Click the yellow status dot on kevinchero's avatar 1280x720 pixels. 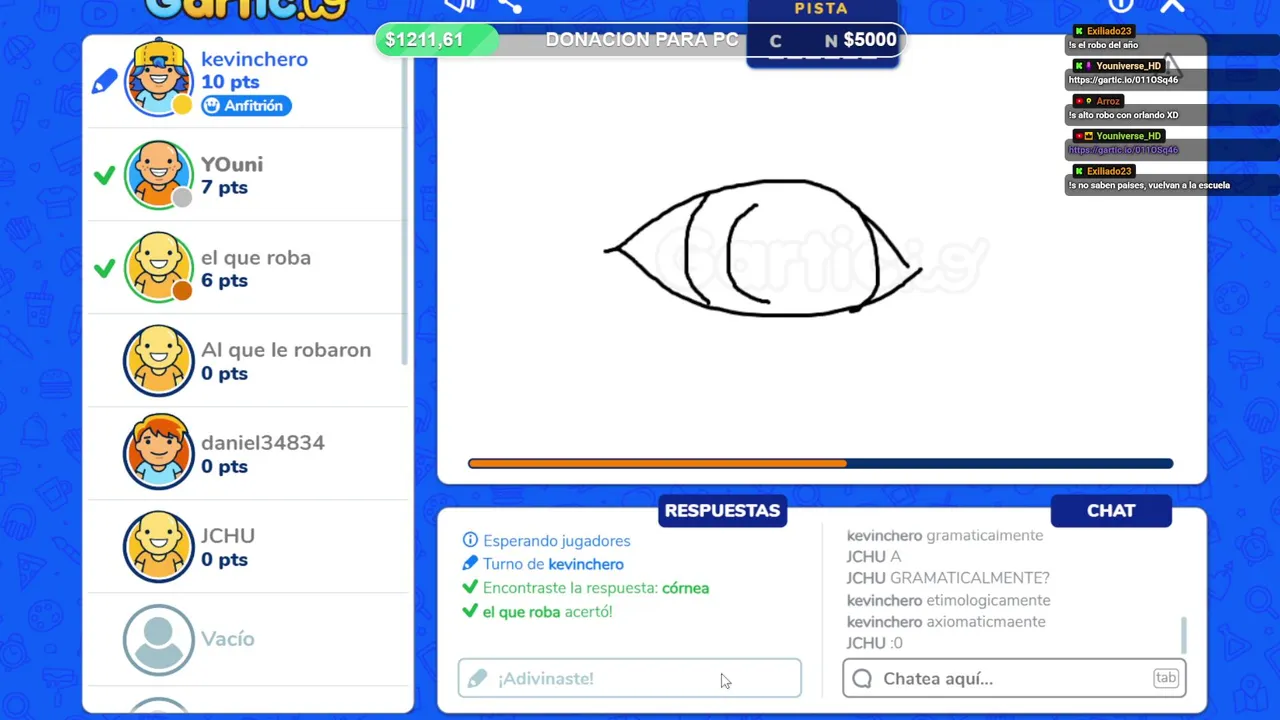(182, 105)
